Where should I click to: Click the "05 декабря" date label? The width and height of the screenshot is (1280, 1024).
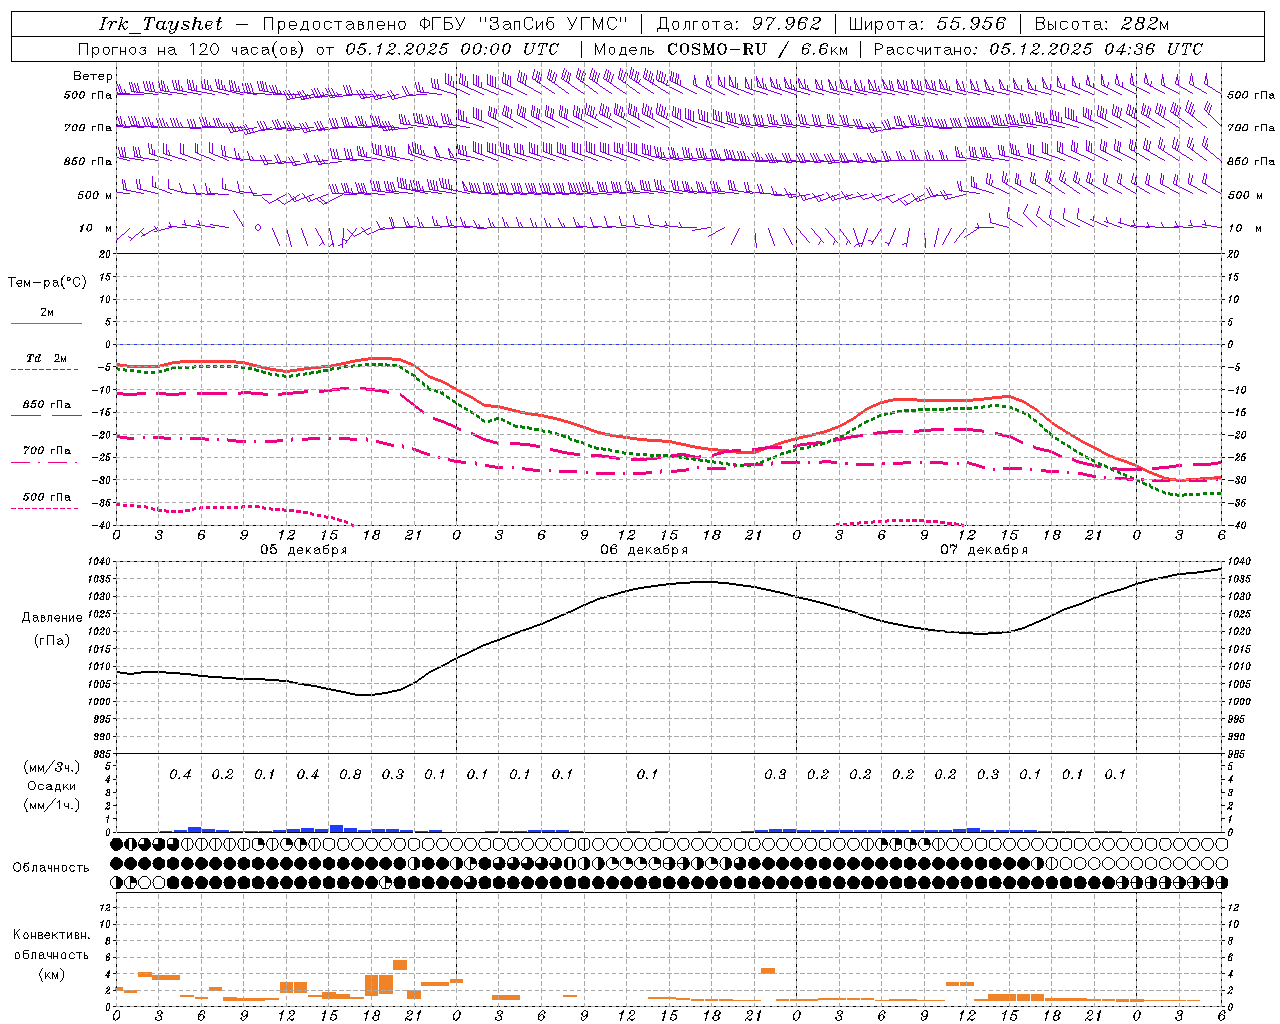[x=304, y=550]
